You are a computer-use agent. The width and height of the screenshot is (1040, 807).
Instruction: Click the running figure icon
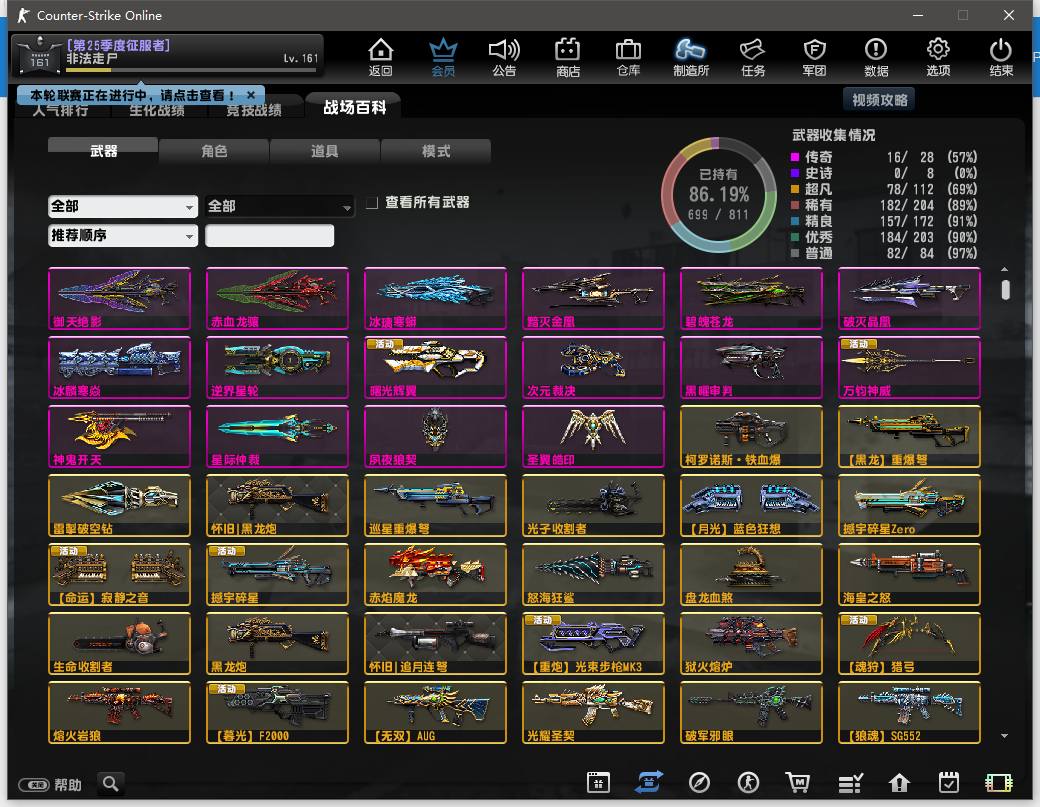coord(749,782)
